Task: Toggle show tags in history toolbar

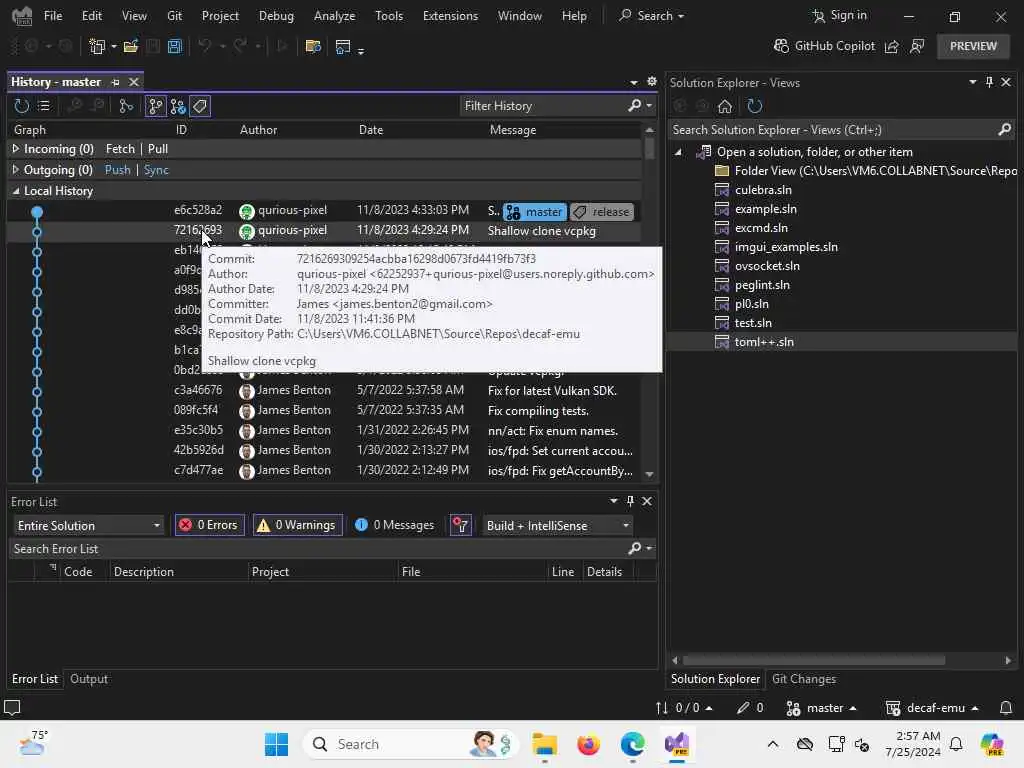Action: tap(200, 106)
